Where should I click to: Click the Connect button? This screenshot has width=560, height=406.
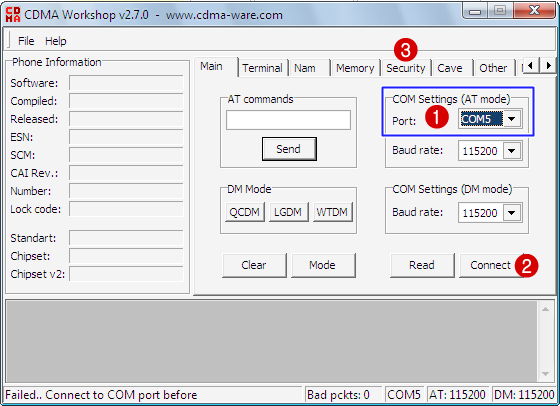point(491,265)
